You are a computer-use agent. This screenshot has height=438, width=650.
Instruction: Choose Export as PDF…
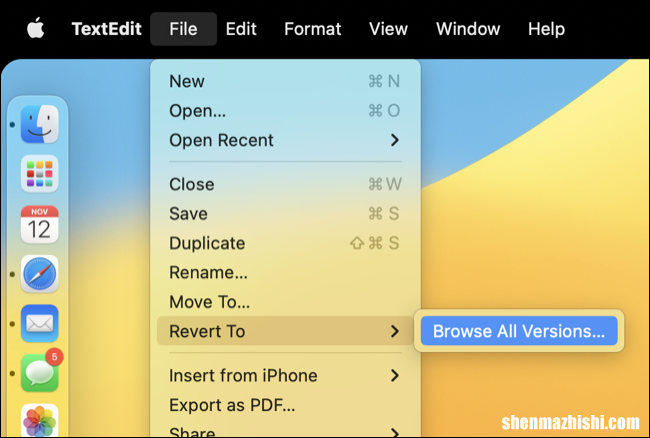click(x=285, y=405)
